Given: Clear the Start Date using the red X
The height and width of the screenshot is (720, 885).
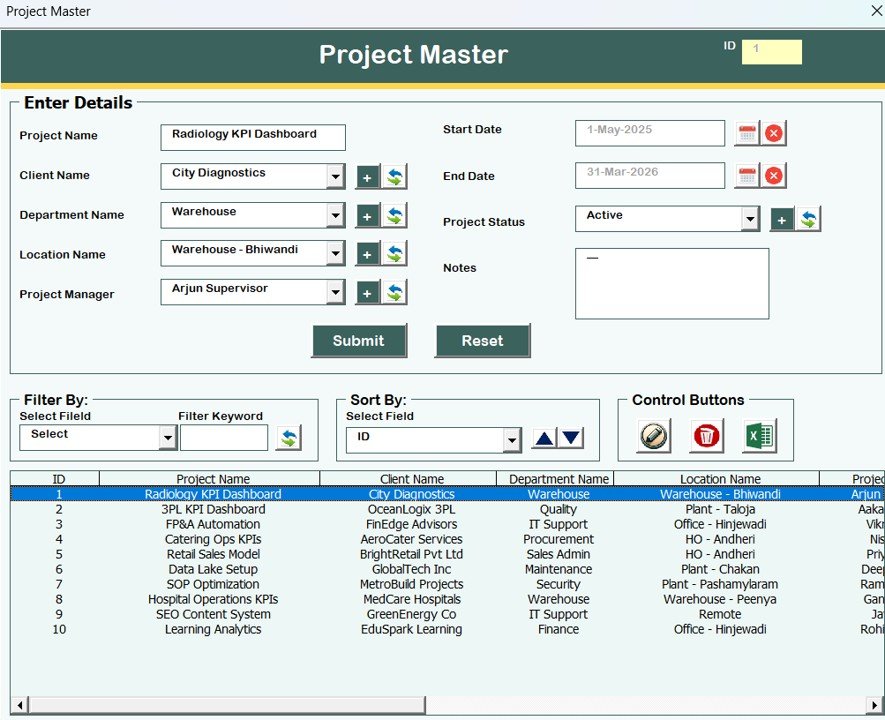Looking at the screenshot, I should [773, 132].
